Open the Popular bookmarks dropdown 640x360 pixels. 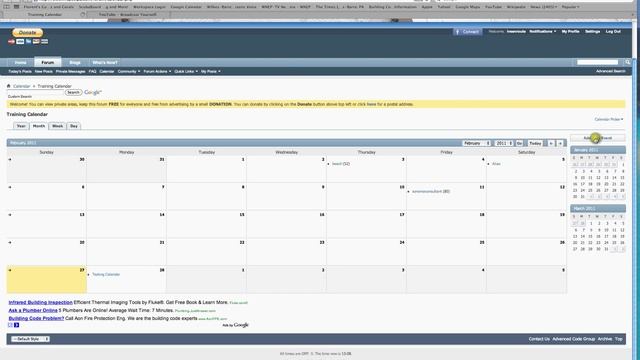pos(570,7)
